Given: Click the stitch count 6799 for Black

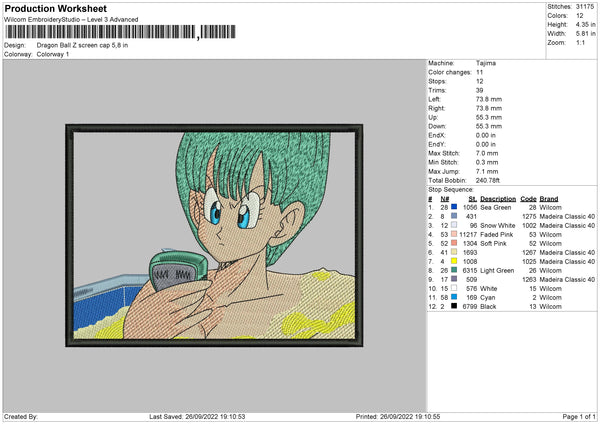Looking at the screenshot, I should [x=470, y=306].
